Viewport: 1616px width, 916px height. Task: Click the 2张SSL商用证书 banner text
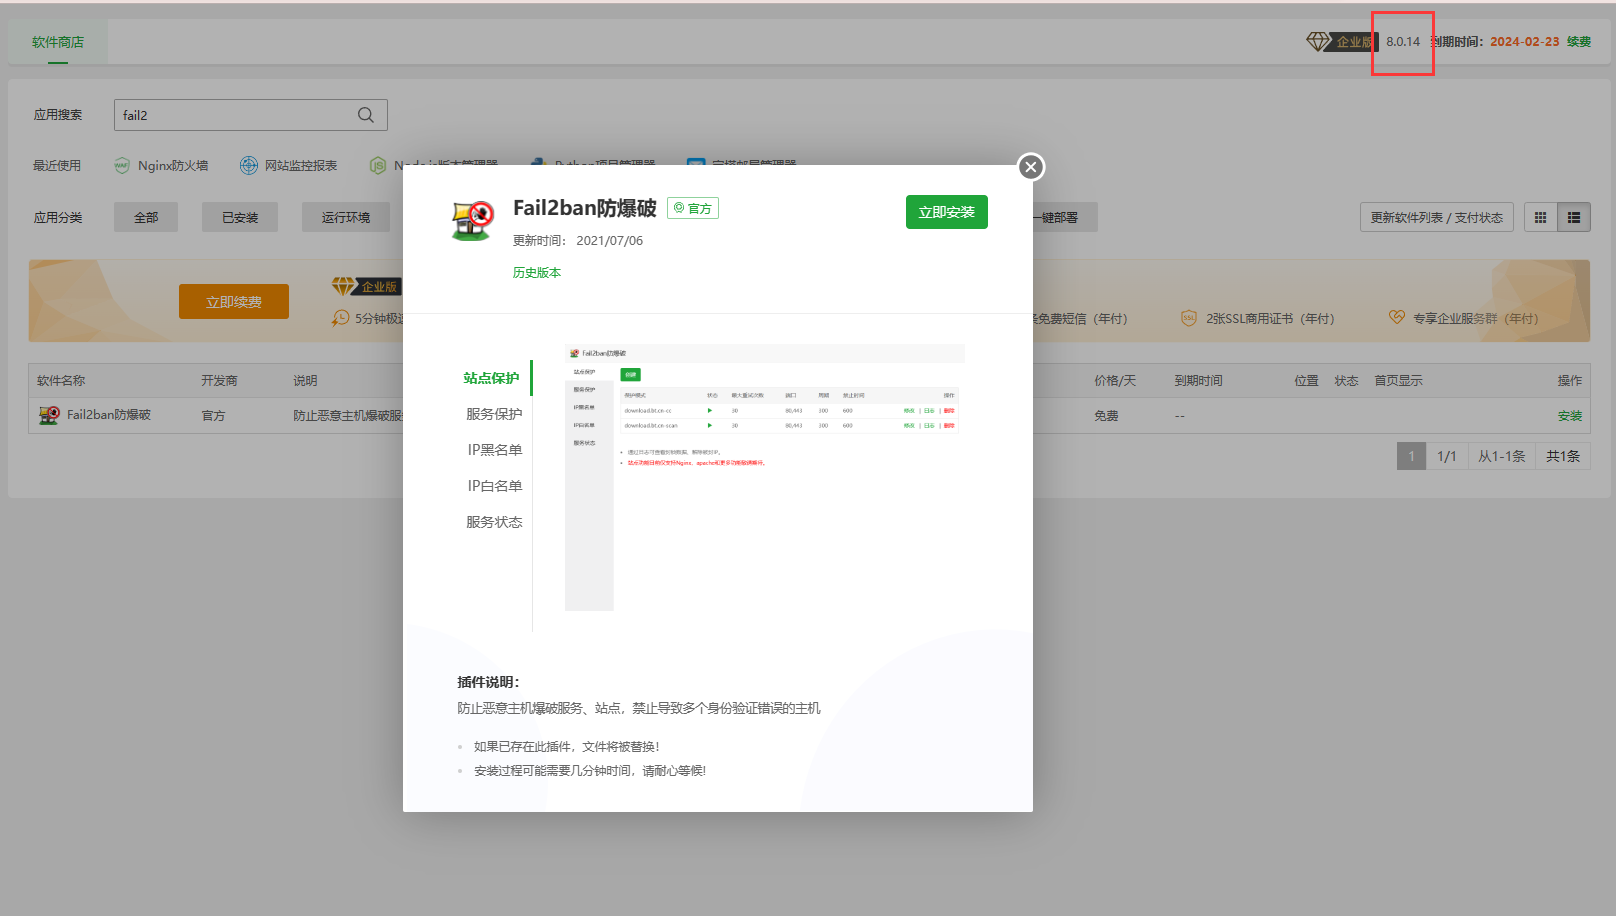coord(1270,319)
